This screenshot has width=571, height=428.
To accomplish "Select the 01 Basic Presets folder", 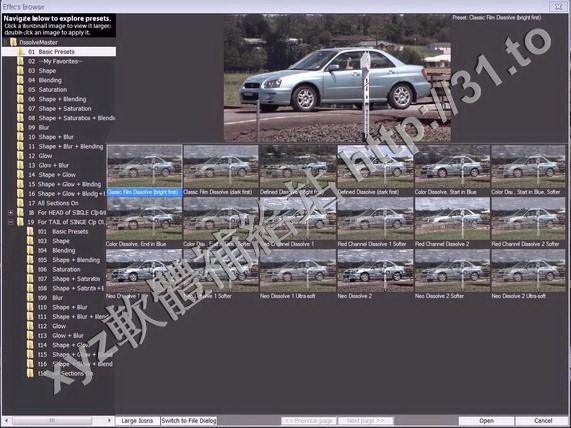I will coord(58,52).
